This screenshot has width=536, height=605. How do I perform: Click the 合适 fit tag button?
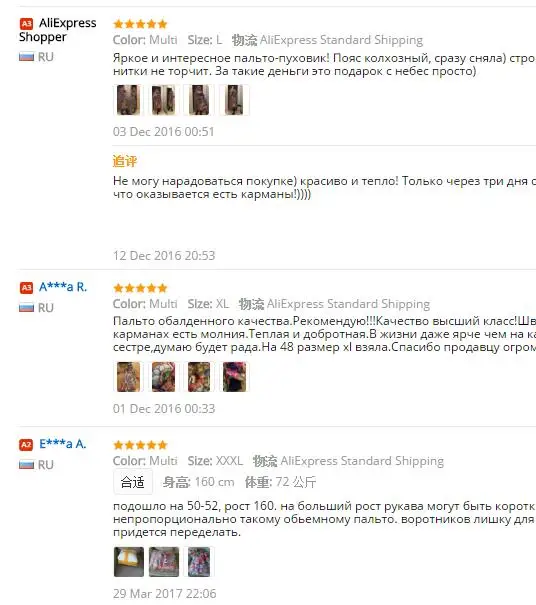pyautogui.click(x=133, y=482)
